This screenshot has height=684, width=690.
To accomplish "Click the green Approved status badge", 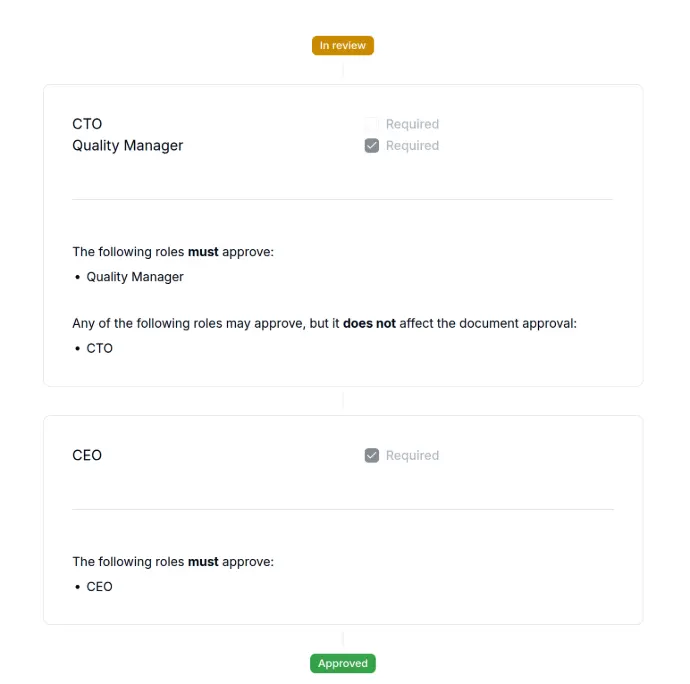I will [x=343, y=663].
